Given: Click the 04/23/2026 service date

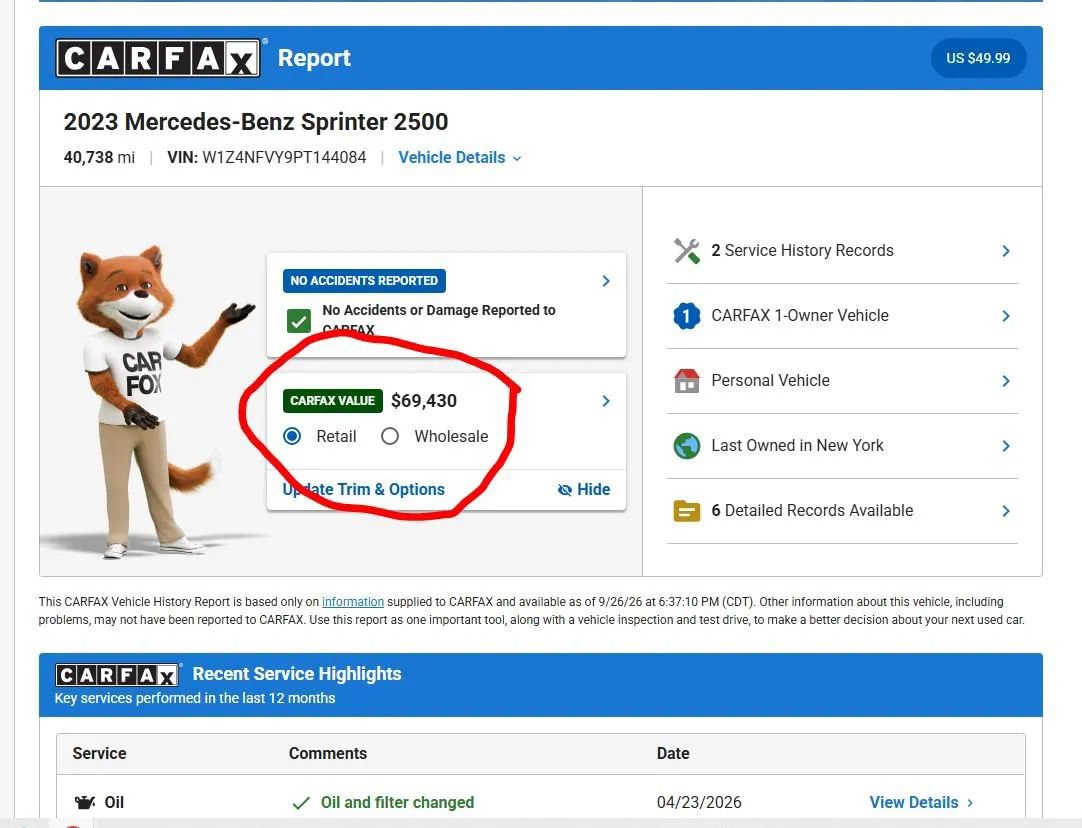Looking at the screenshot, I should point(699,802).
